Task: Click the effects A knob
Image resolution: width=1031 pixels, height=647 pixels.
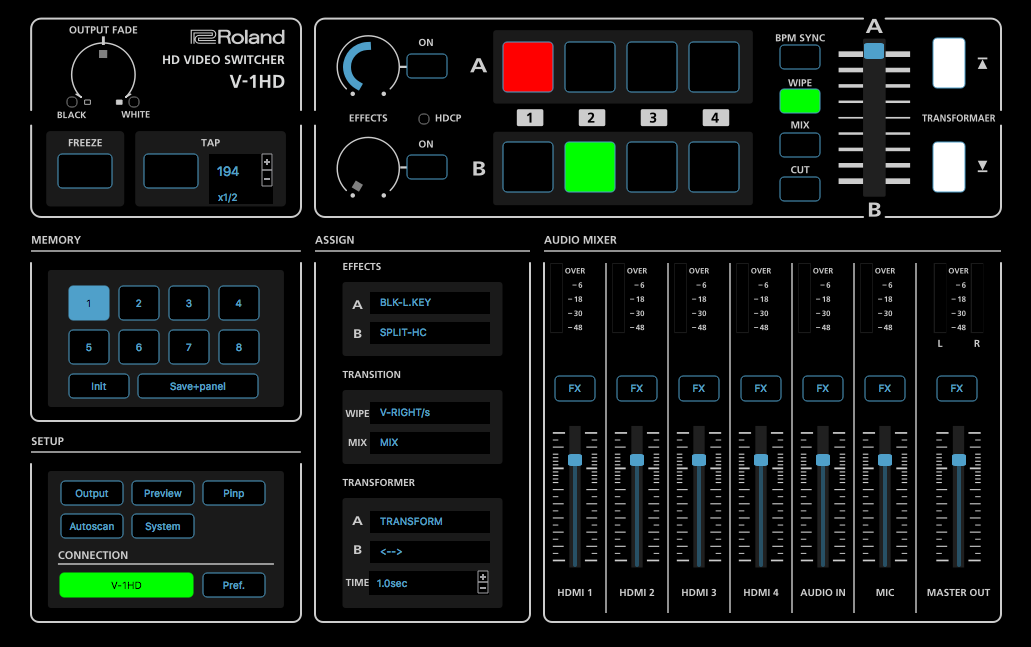Action: coord(368,66)
